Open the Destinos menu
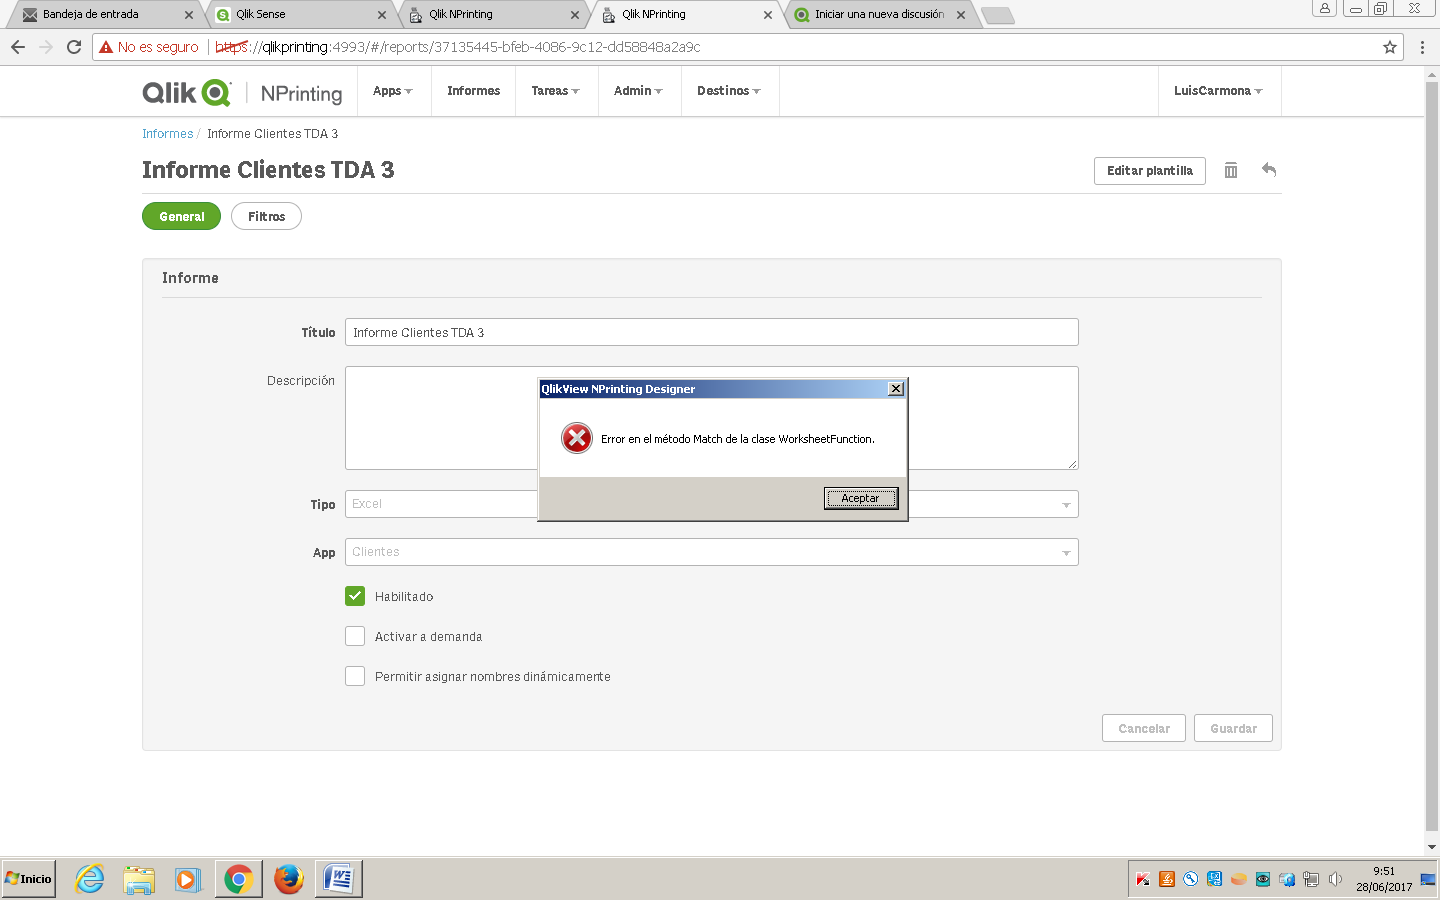Screen dimensions: 1440x900 click(x=729, y=91)
